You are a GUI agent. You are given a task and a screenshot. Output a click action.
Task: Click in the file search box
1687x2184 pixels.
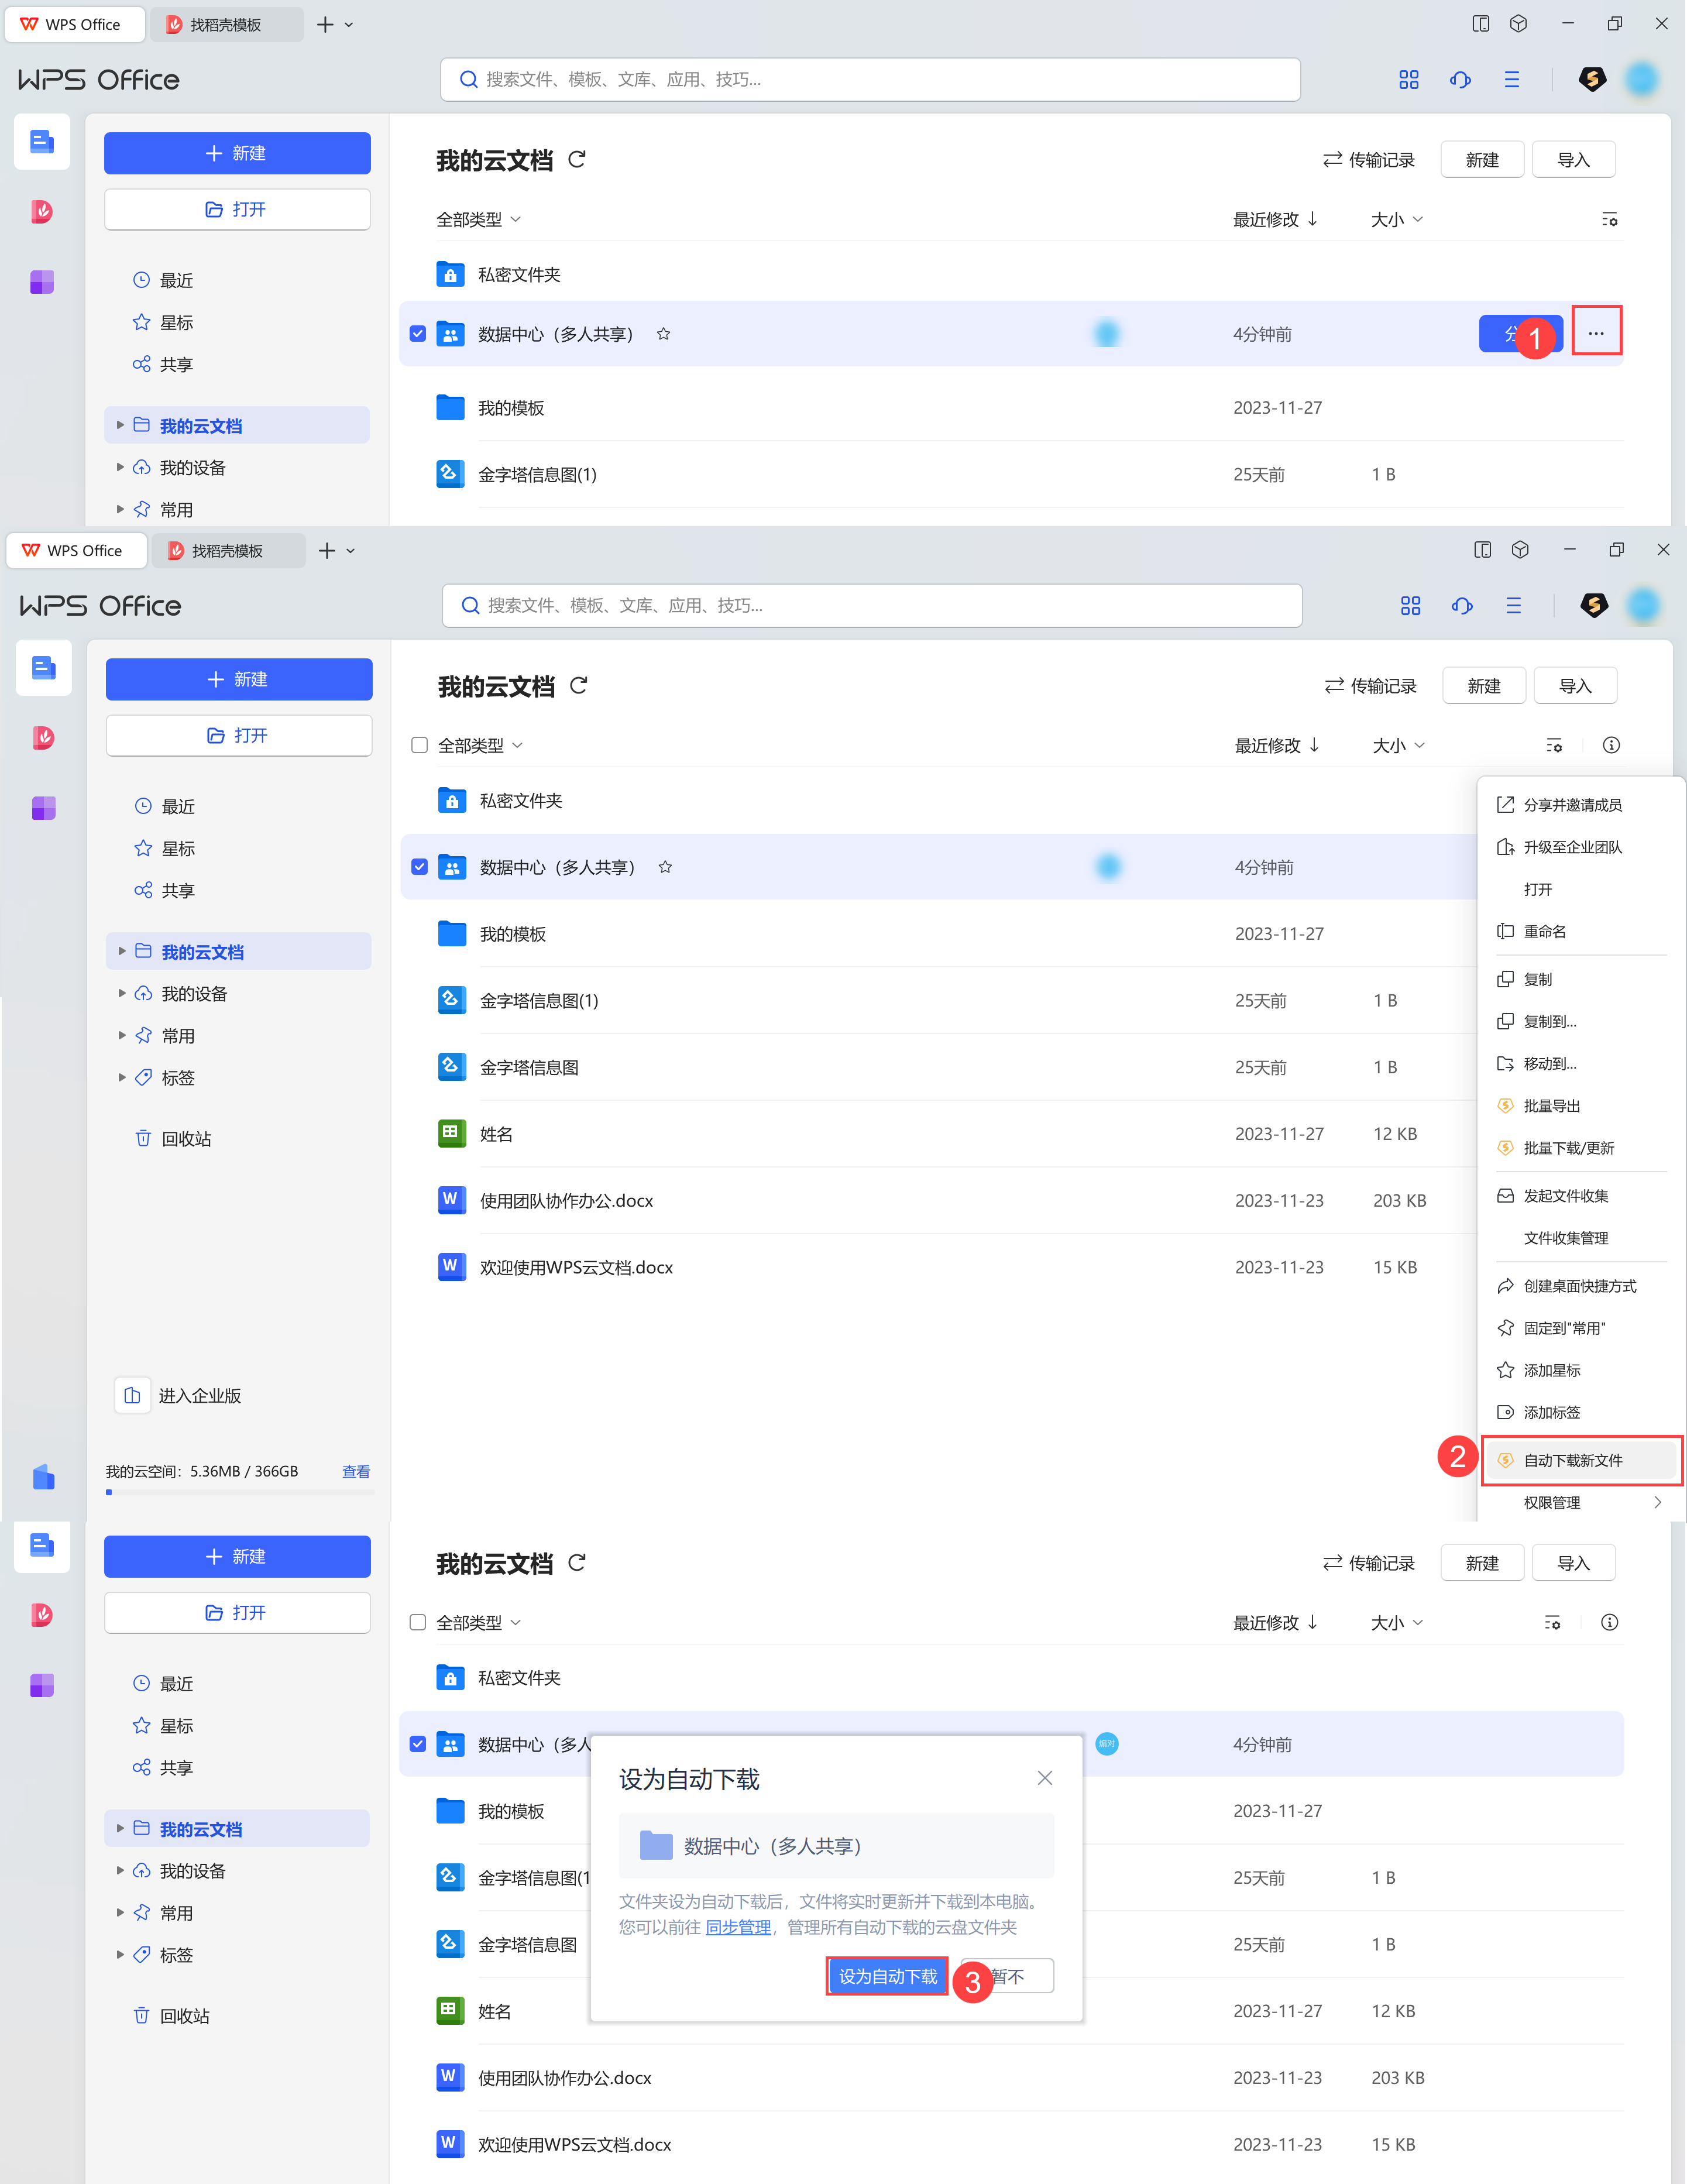[870, 80]
